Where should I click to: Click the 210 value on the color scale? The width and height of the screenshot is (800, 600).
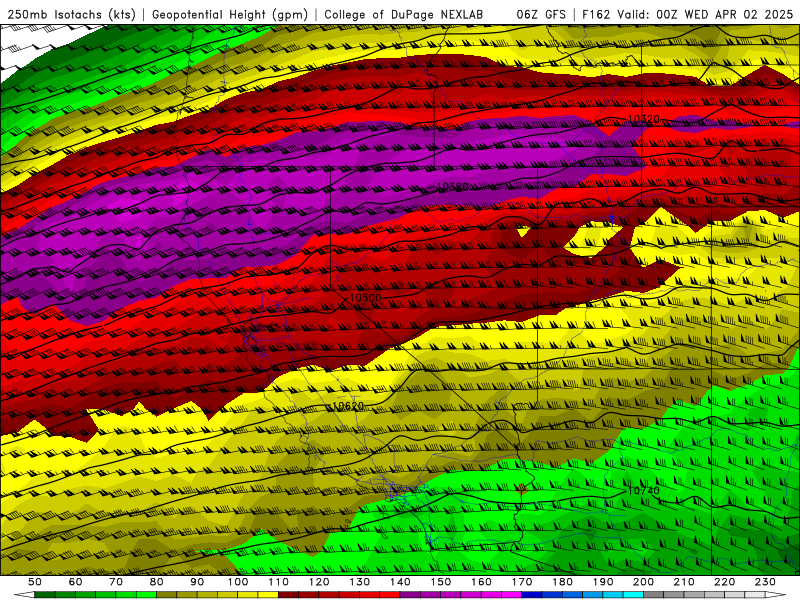point(684,582)
